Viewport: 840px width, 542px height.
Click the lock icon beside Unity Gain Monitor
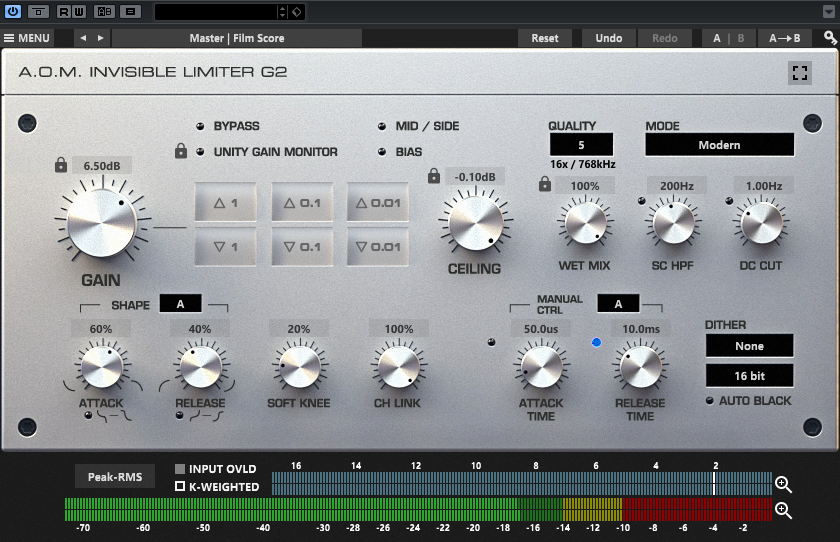181,150
